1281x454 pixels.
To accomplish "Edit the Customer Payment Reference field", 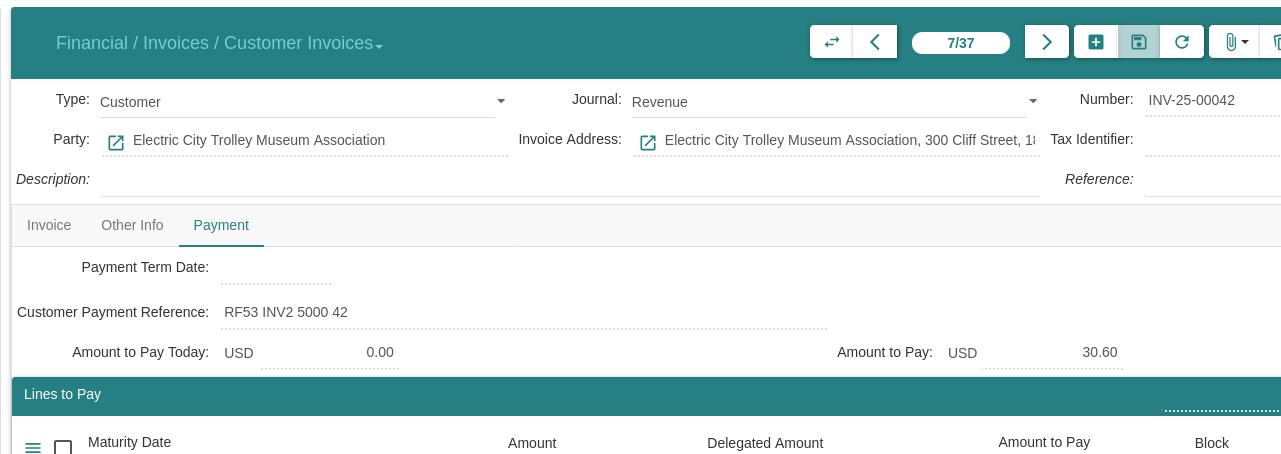I will click(x=523, y=312).
